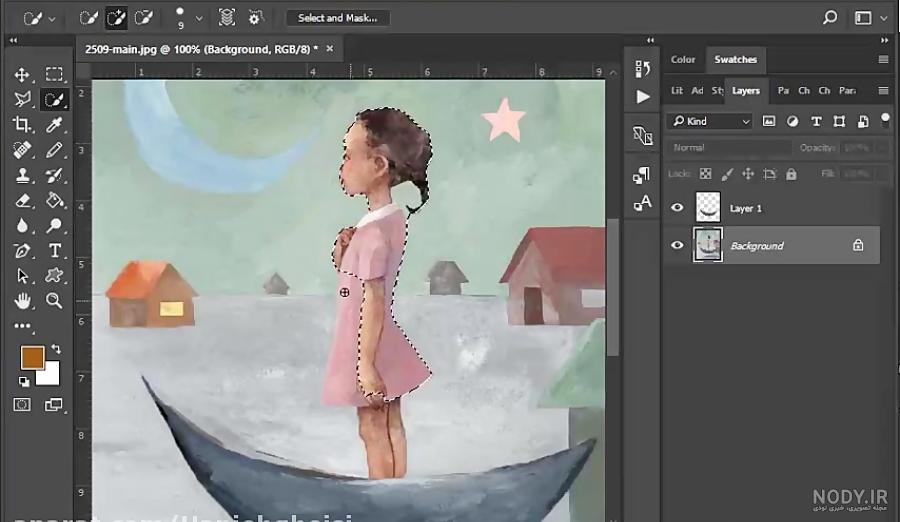
Task: Toggle Background layer visibility eye
Action: click(677, 245)
